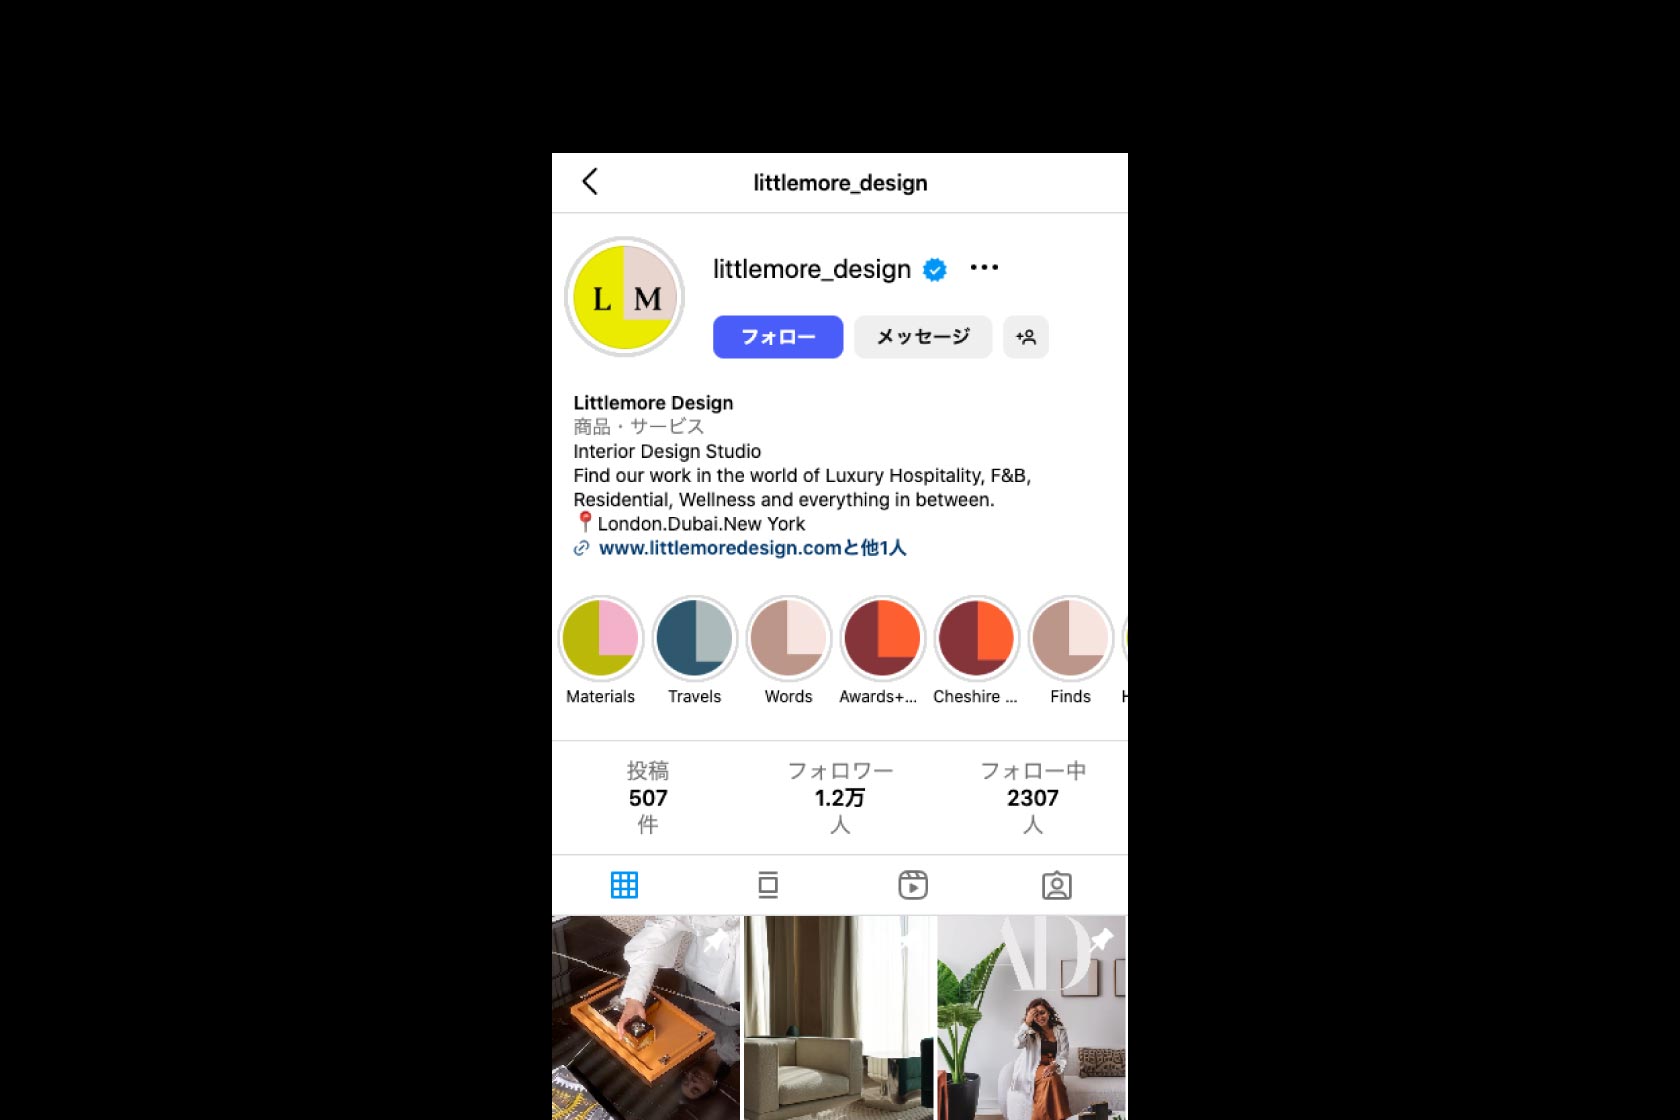Image resolution: width=1680 pixels, height=1120 pixels.
Task: Open the Words story highlight
Action: click(x=788, y=638)
